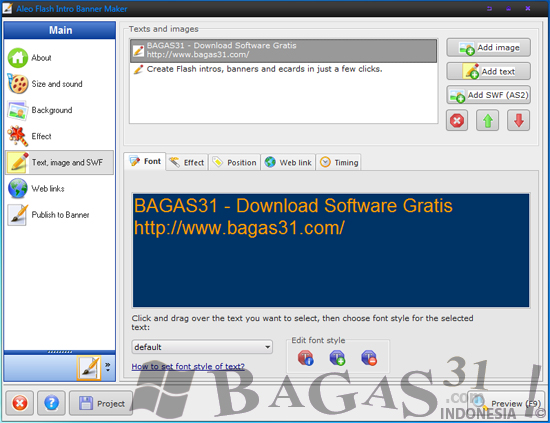The width and height of the screenshot is (550, 423).
Task: Switch to the Web link tab
Action: tap(288, 162)
